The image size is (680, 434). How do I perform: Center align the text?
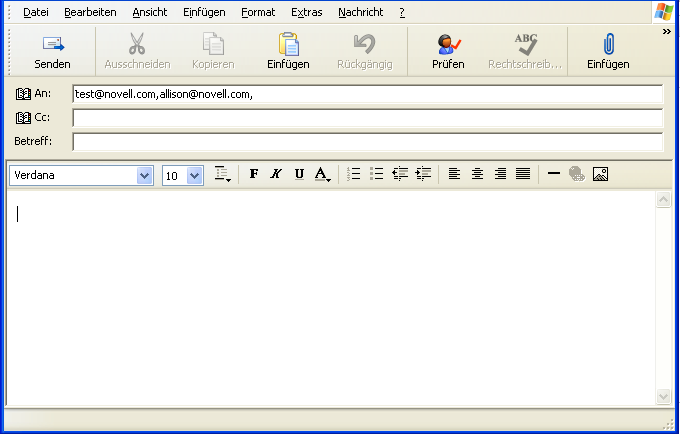click(x=478, y=174)
